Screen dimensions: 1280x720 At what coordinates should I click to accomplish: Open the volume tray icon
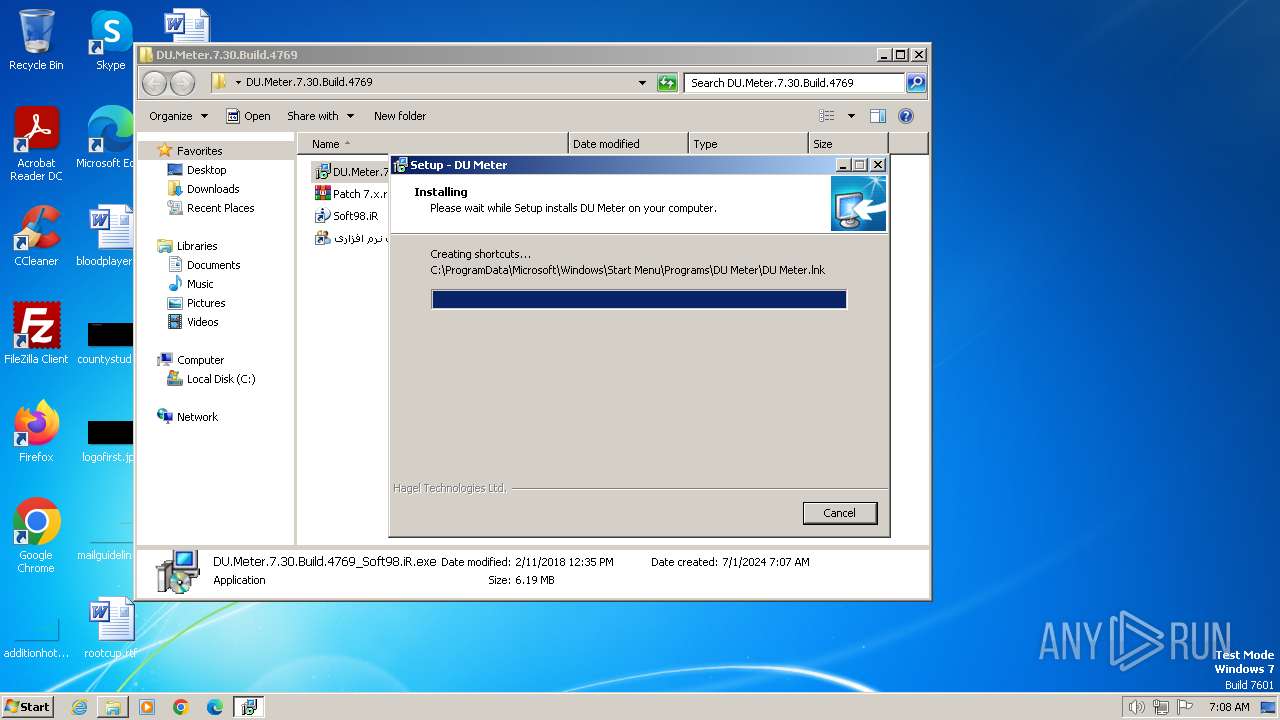point(1136,707)
